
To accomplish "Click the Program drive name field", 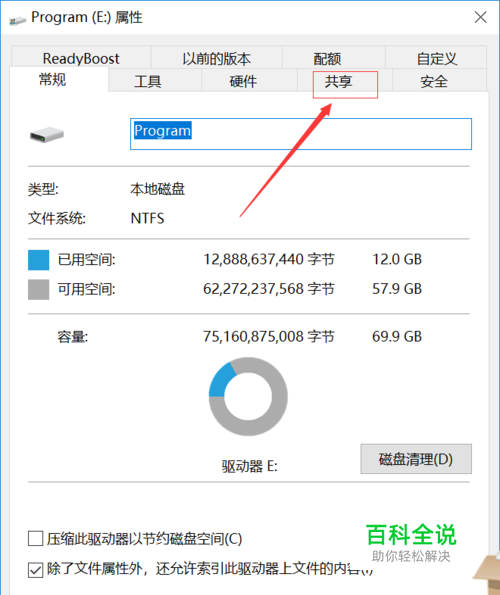I will pos(301,134).
